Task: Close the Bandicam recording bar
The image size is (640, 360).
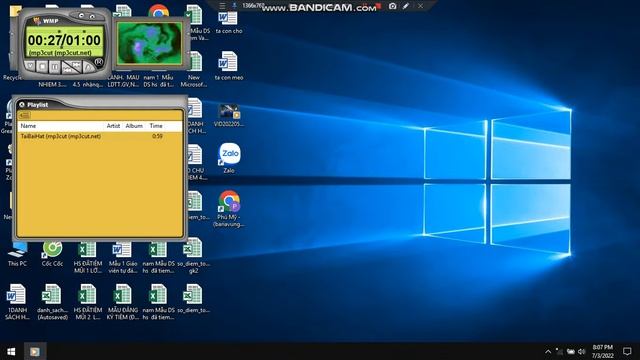Action: coord(420,6)
